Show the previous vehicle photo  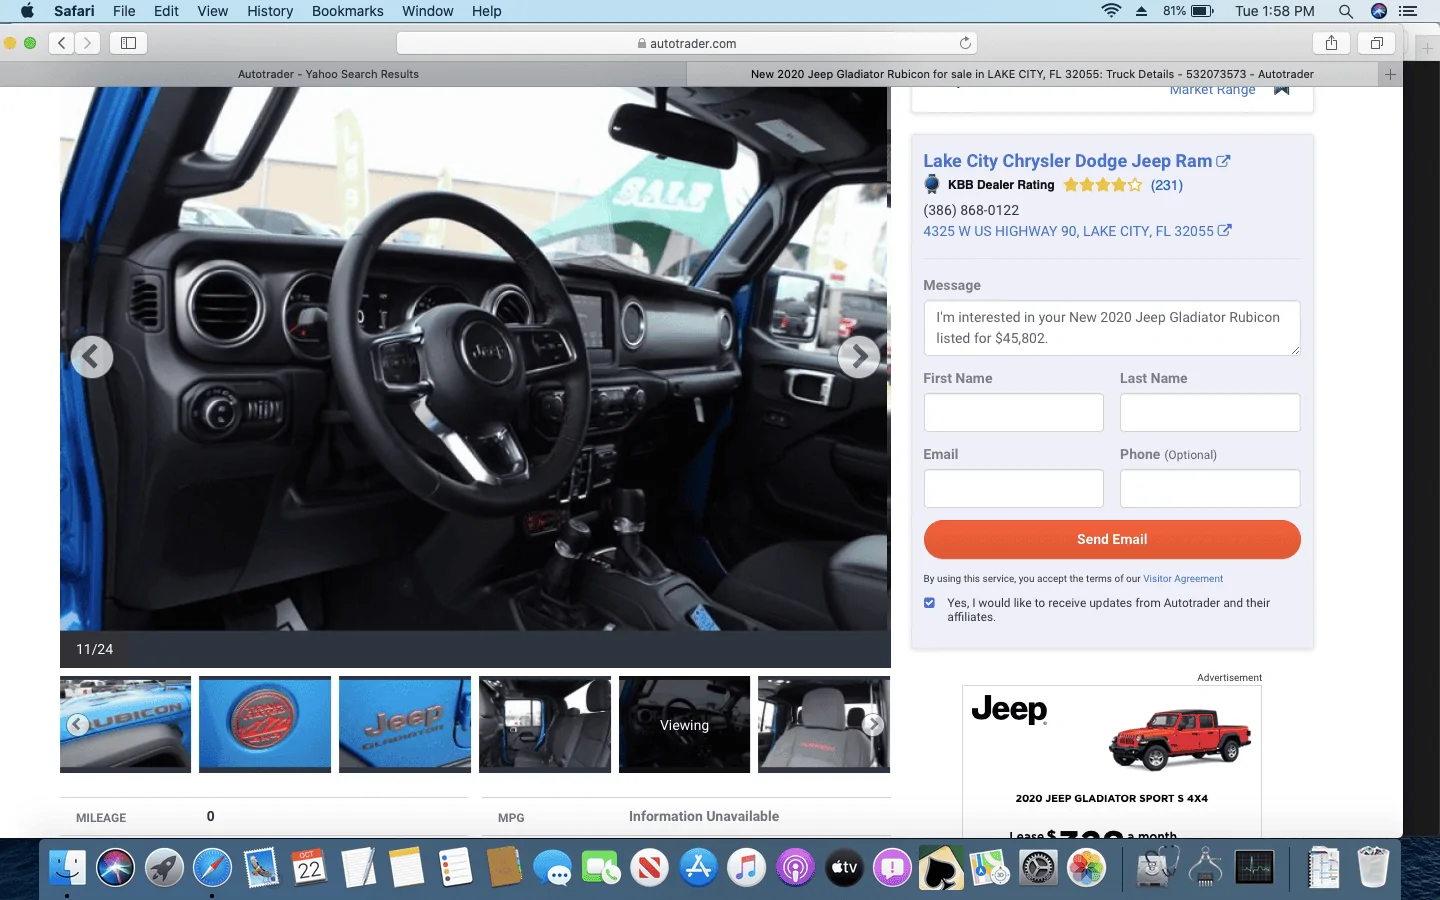coord(92,357)
